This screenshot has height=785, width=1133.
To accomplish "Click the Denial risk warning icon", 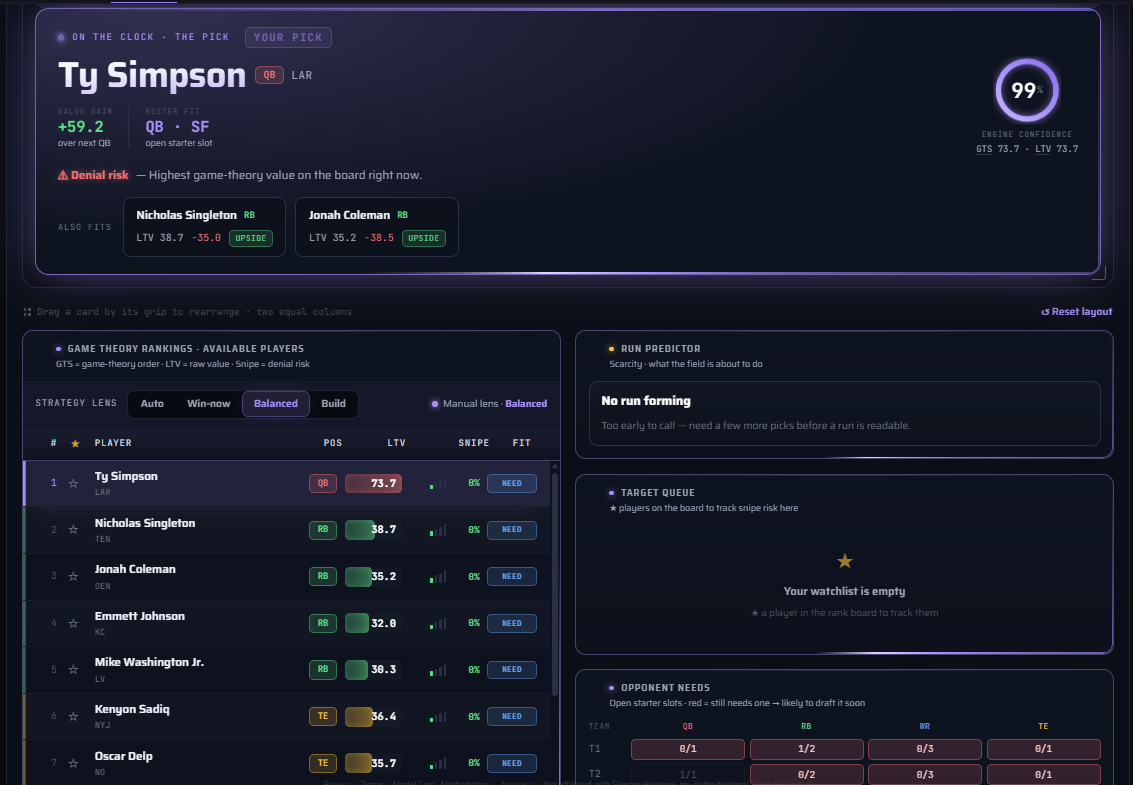I will coord(63,175).
